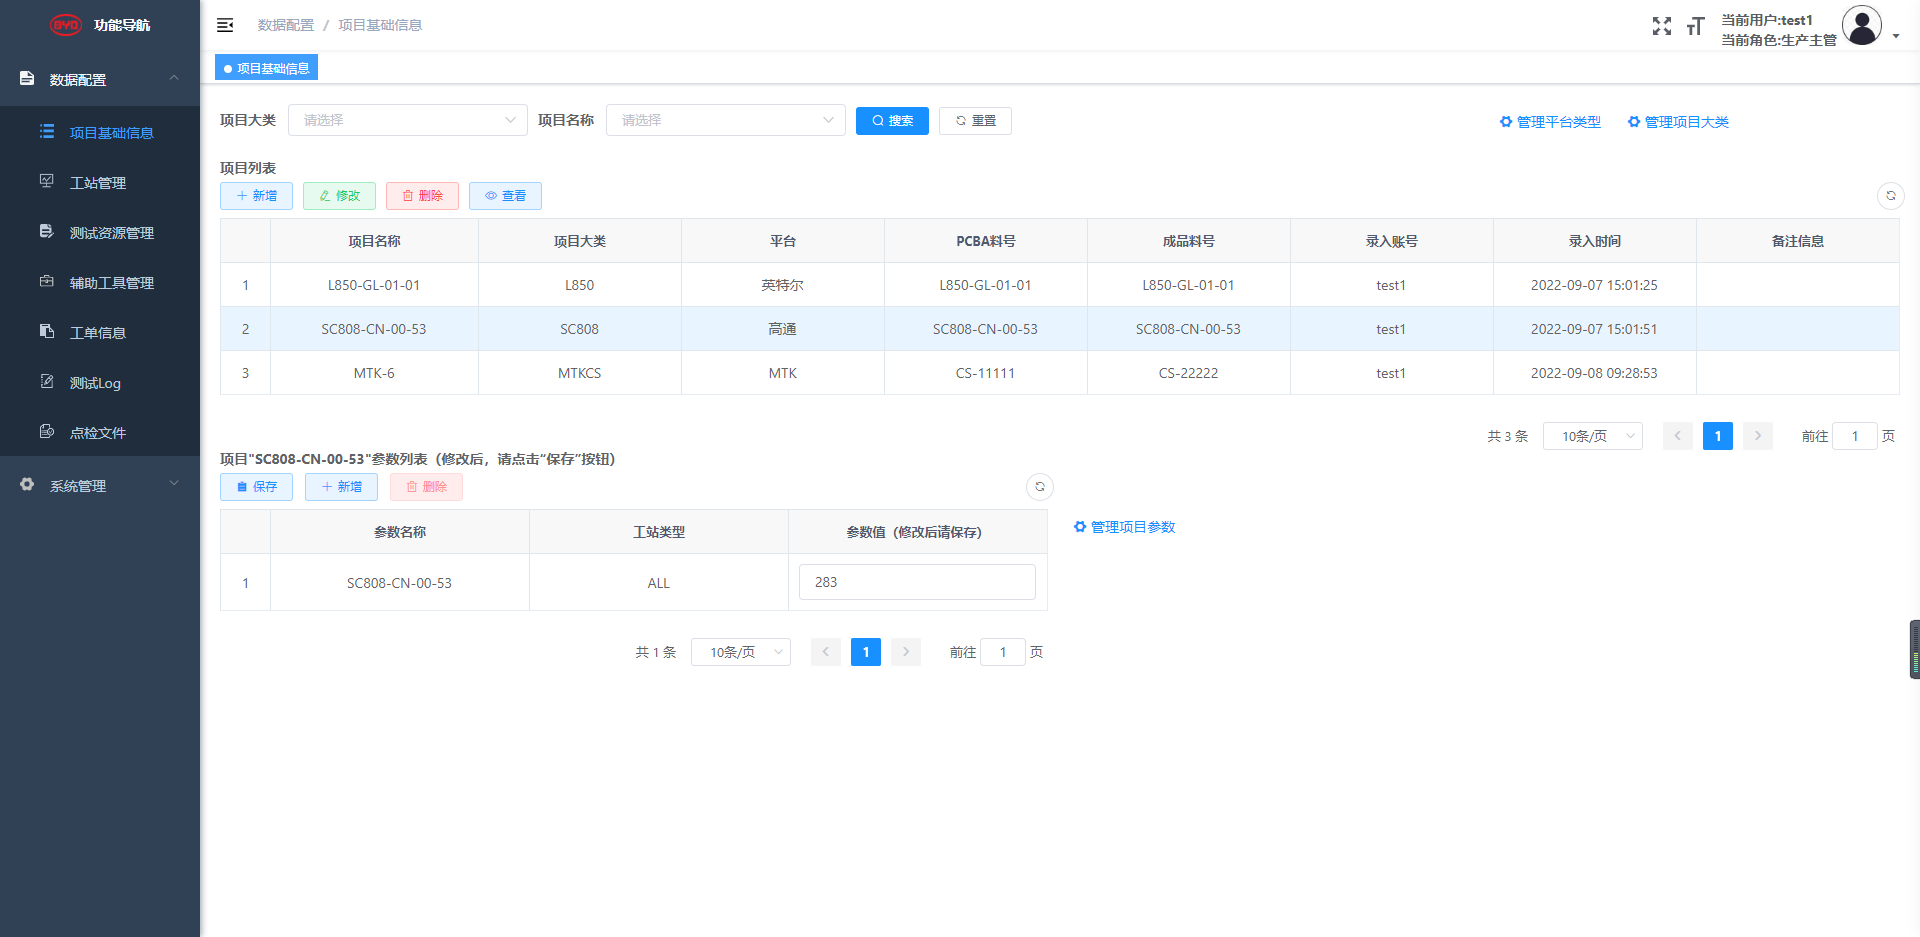1920x937 pixels.
Task: Click 高通 platform cell
Action: 782,329
